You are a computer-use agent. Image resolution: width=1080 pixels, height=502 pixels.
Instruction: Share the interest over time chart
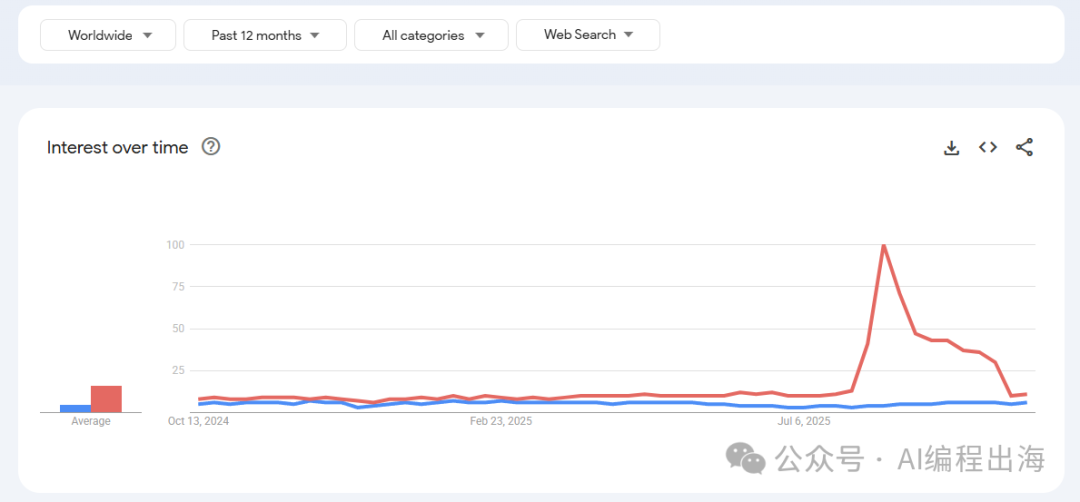tap(1024, 147)
